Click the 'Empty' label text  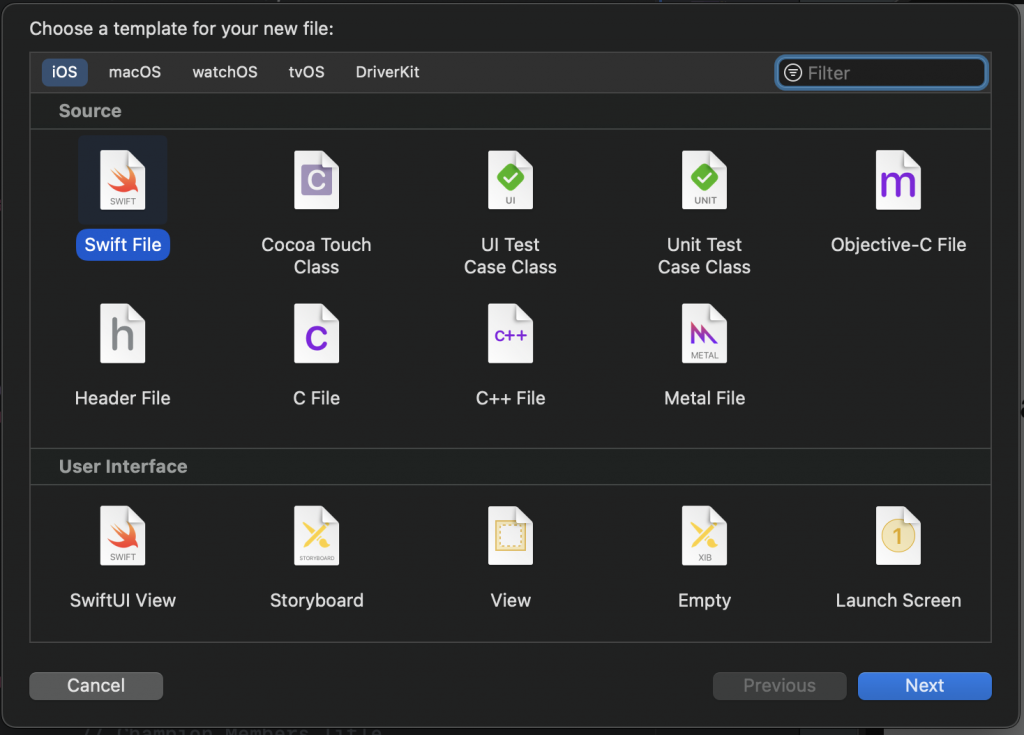coord(705,600)
